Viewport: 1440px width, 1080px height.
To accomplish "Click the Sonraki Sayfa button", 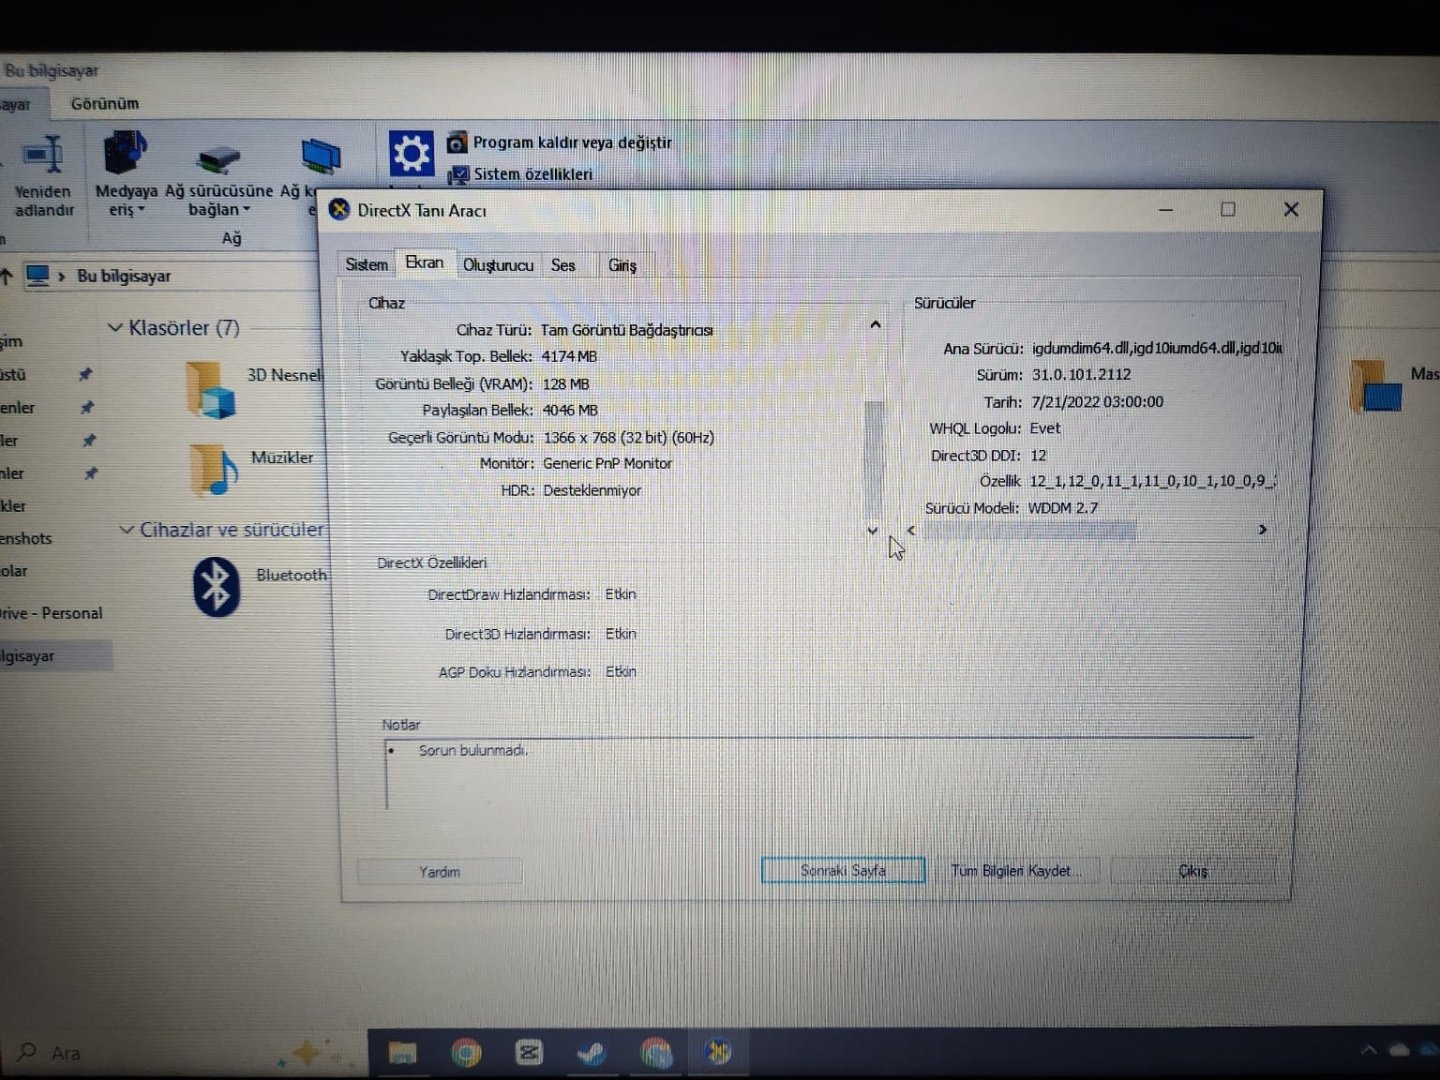I will [x=843, y=870].
